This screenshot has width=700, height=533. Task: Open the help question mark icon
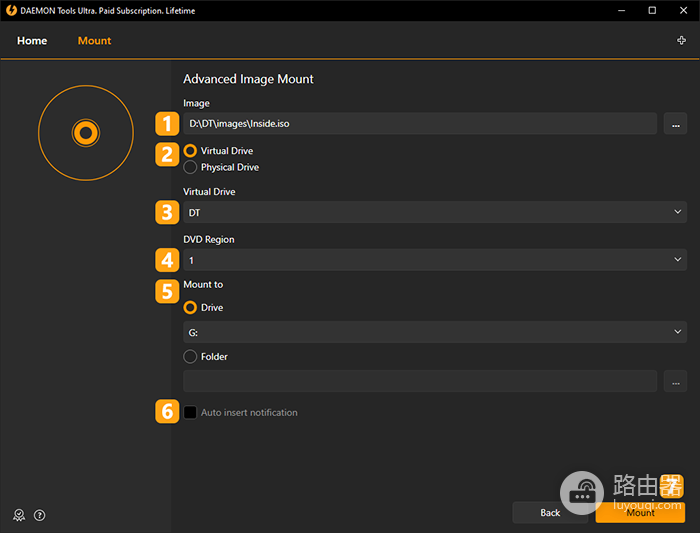pyautogui.click(x=40, y=515)
